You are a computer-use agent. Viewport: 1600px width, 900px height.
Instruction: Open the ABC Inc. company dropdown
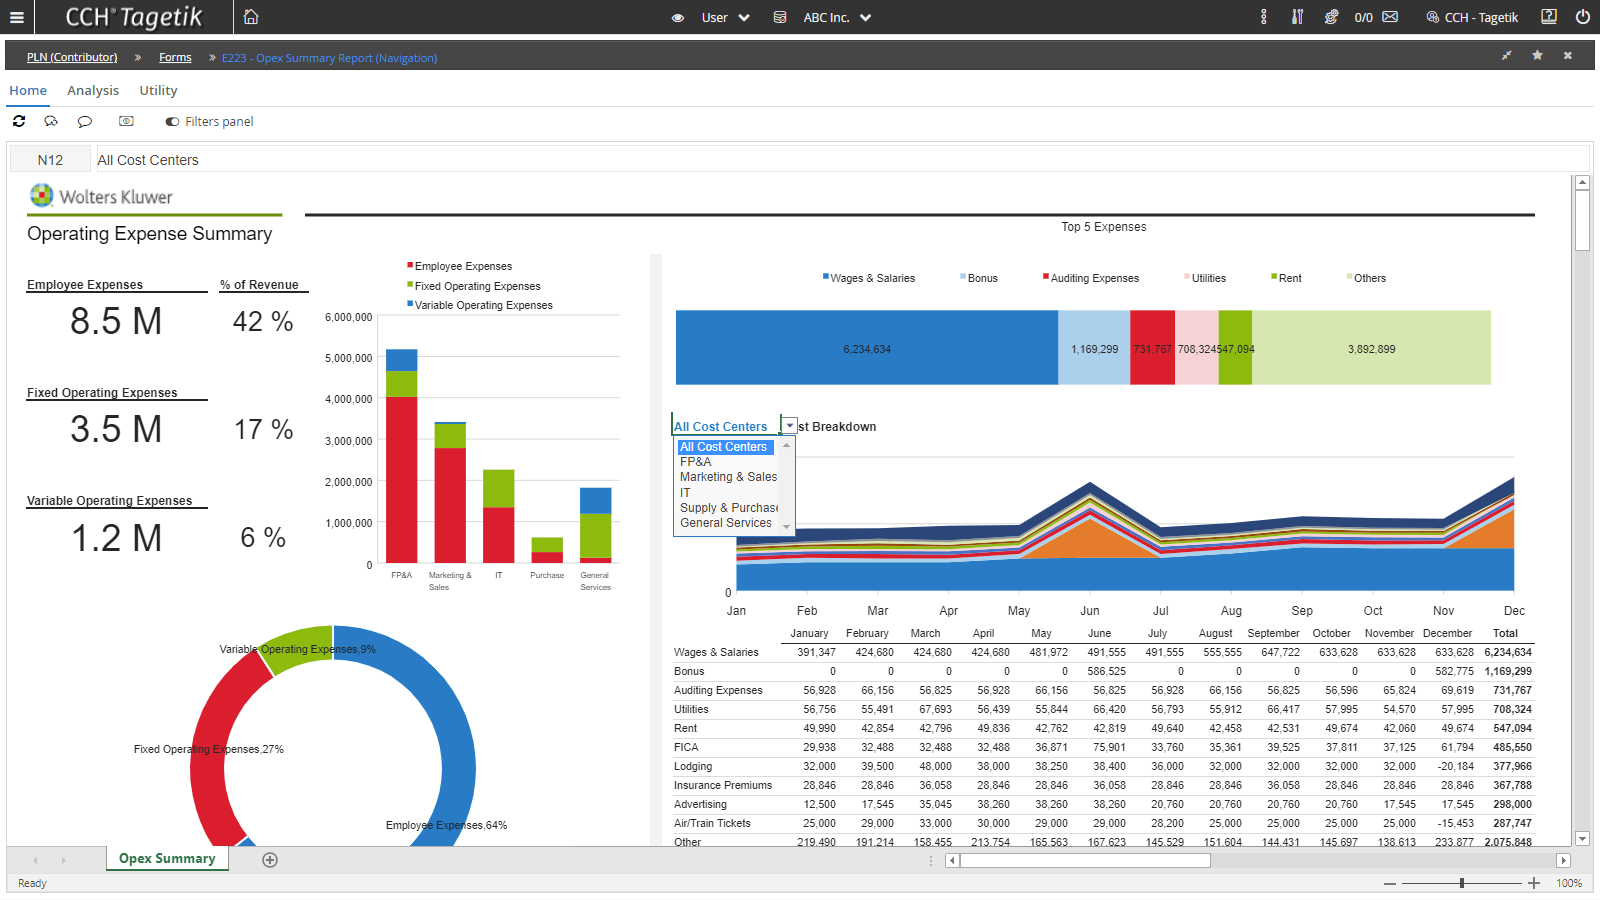click(x=836, y=17)
